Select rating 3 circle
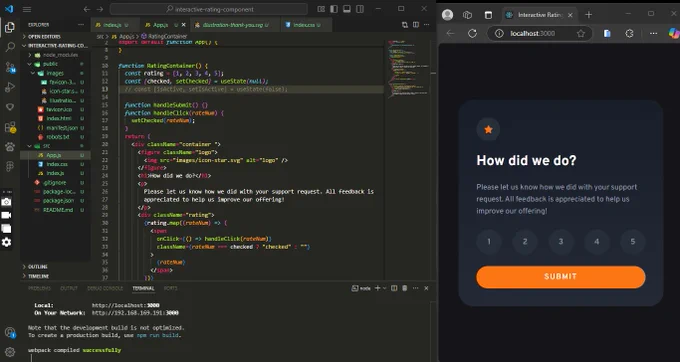 (x=561, y=241)
